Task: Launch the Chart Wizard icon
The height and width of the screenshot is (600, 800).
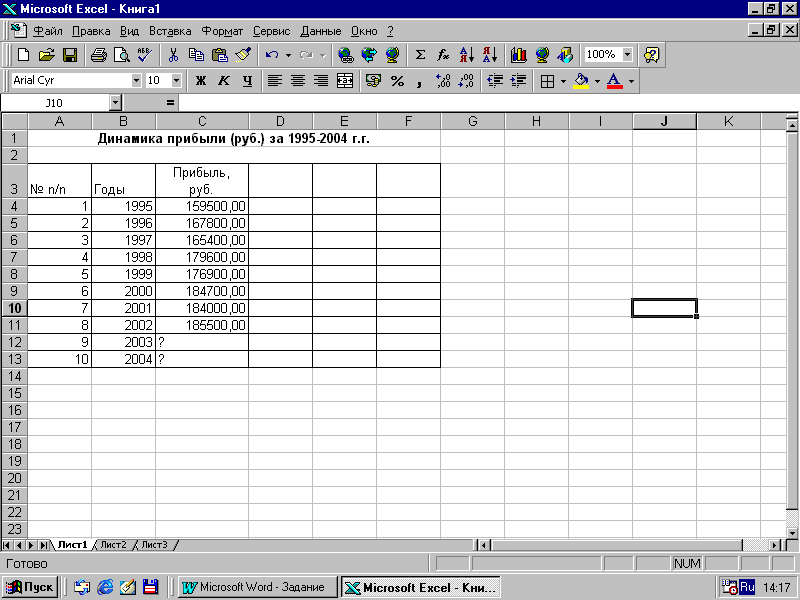Action: (518, 55)
